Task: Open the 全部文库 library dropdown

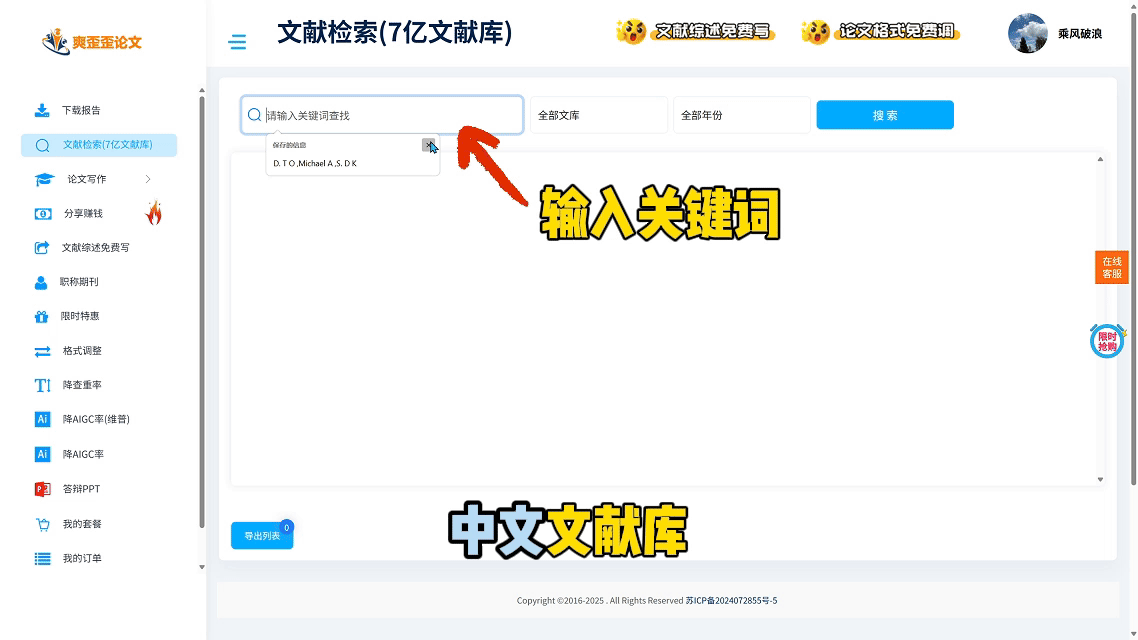Action: (x=598, y=115)
